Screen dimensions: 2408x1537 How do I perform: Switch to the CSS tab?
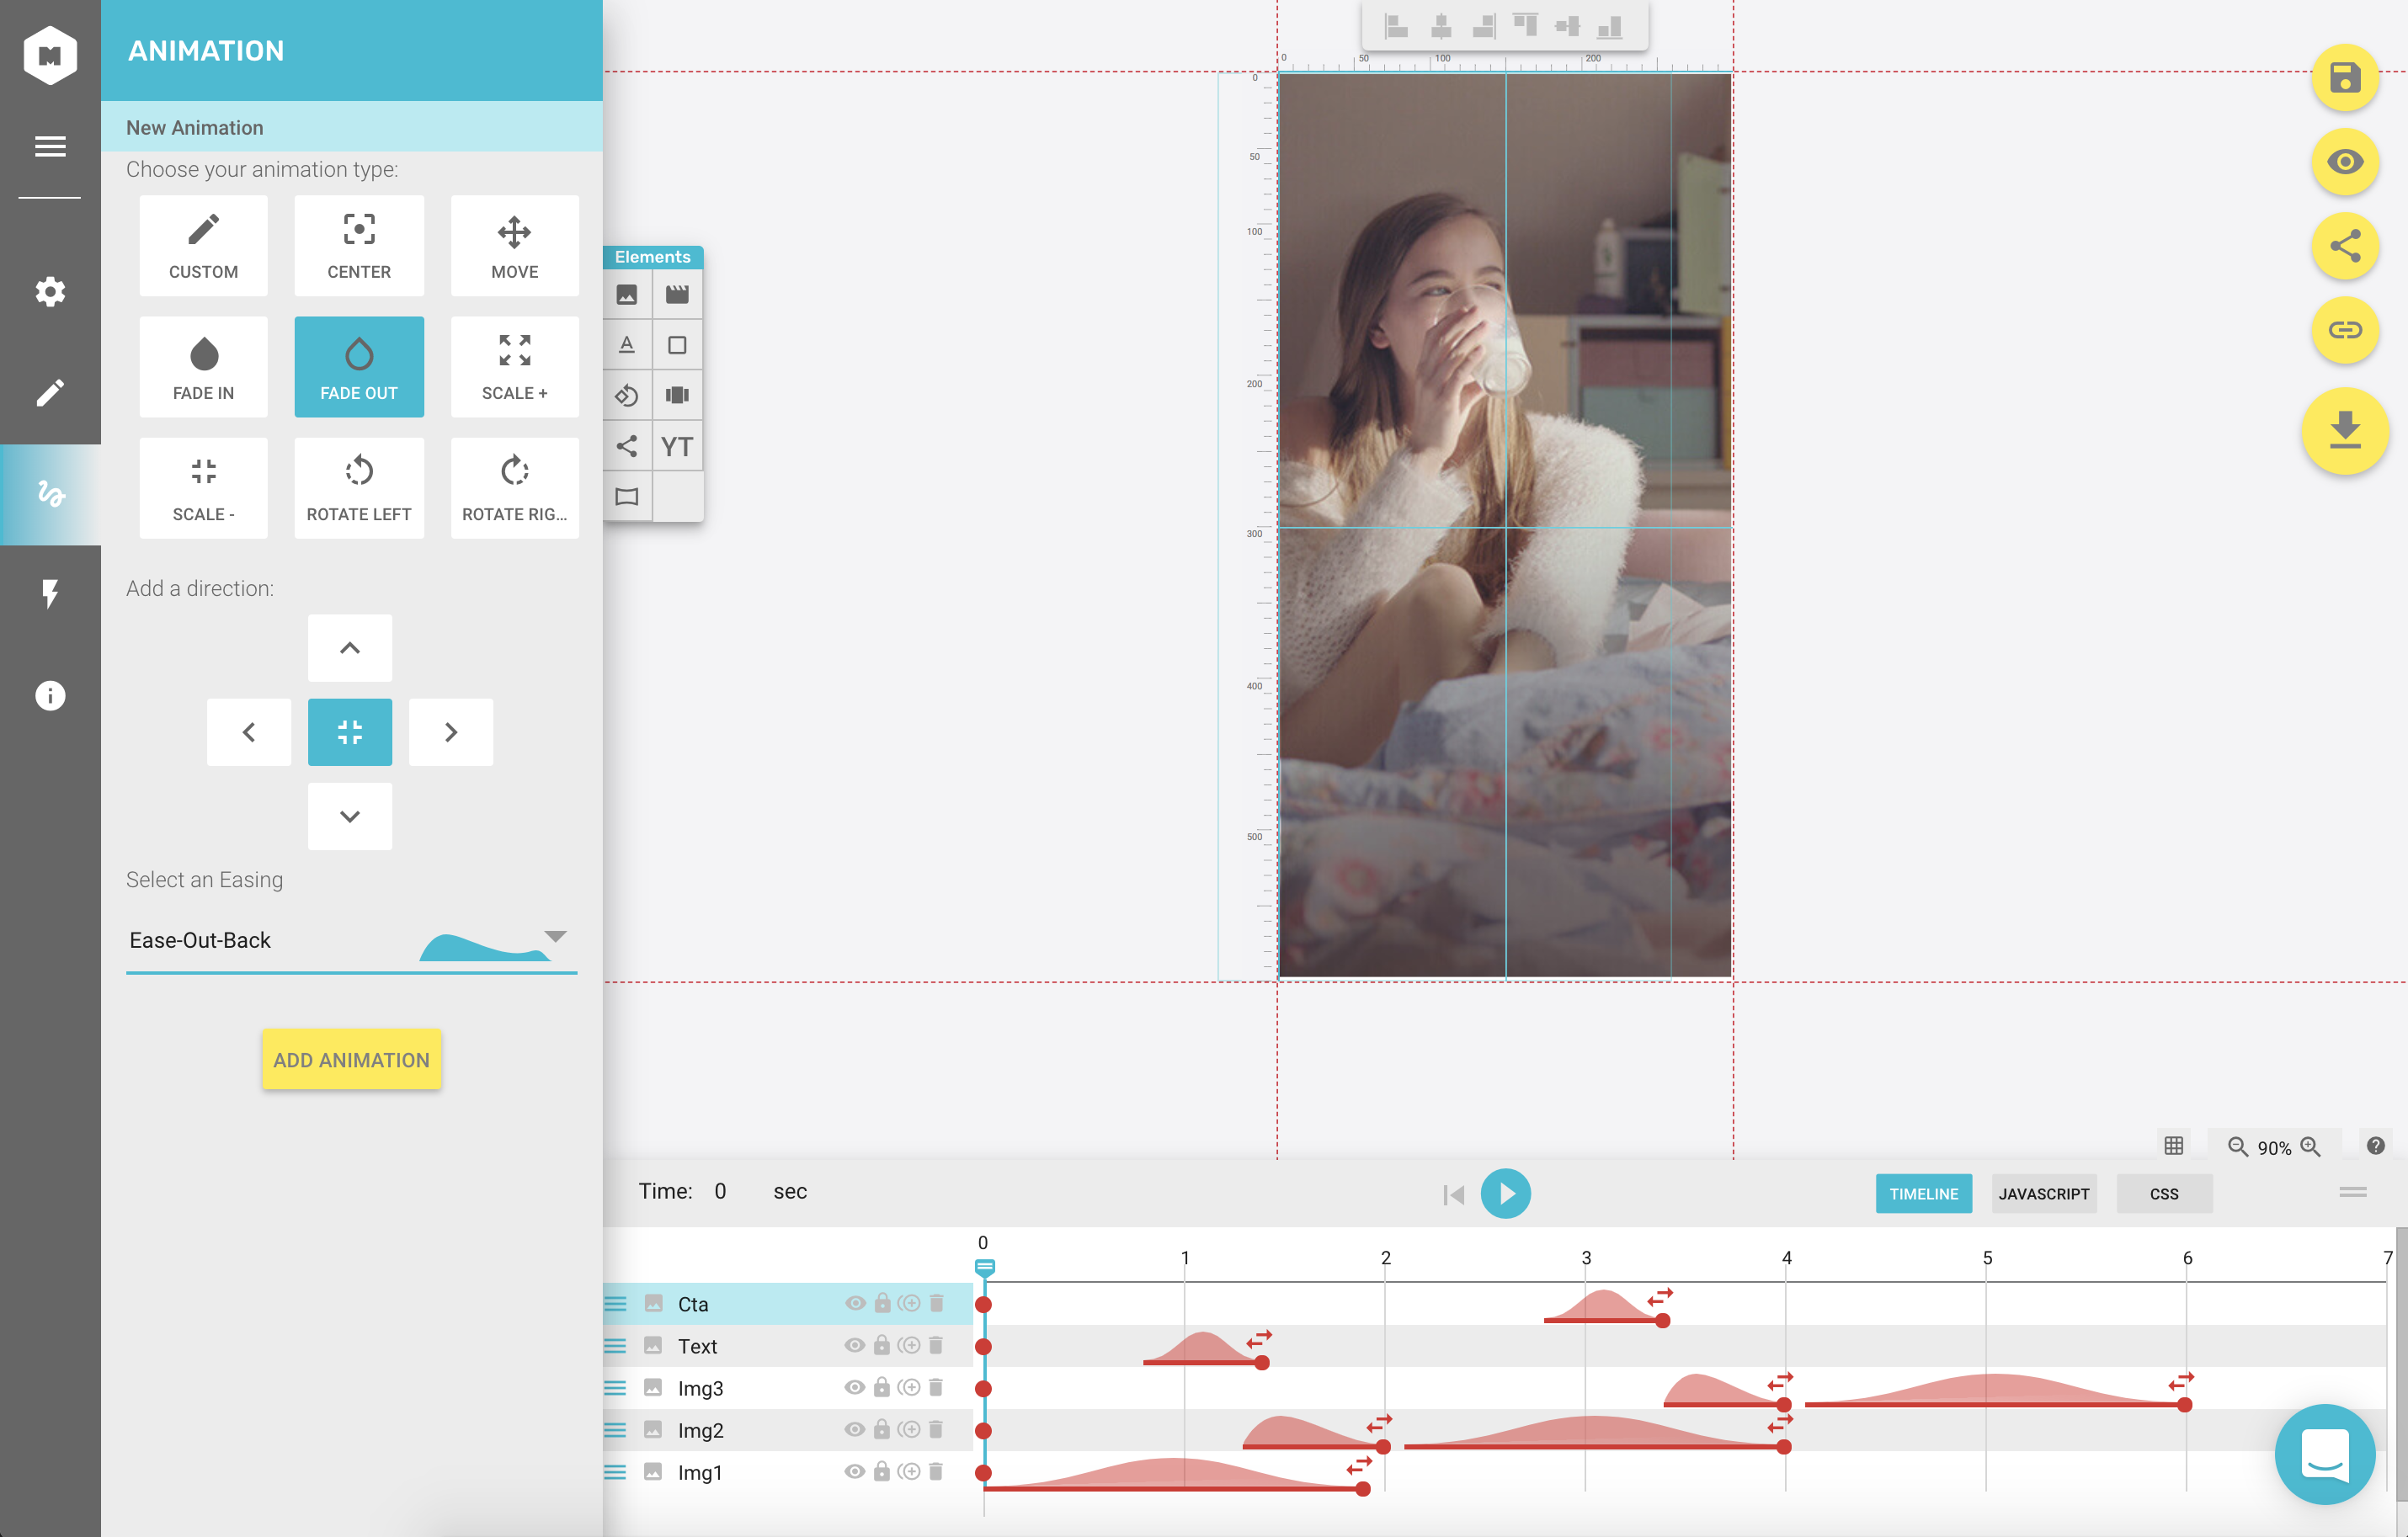tap(2163, 1194)
